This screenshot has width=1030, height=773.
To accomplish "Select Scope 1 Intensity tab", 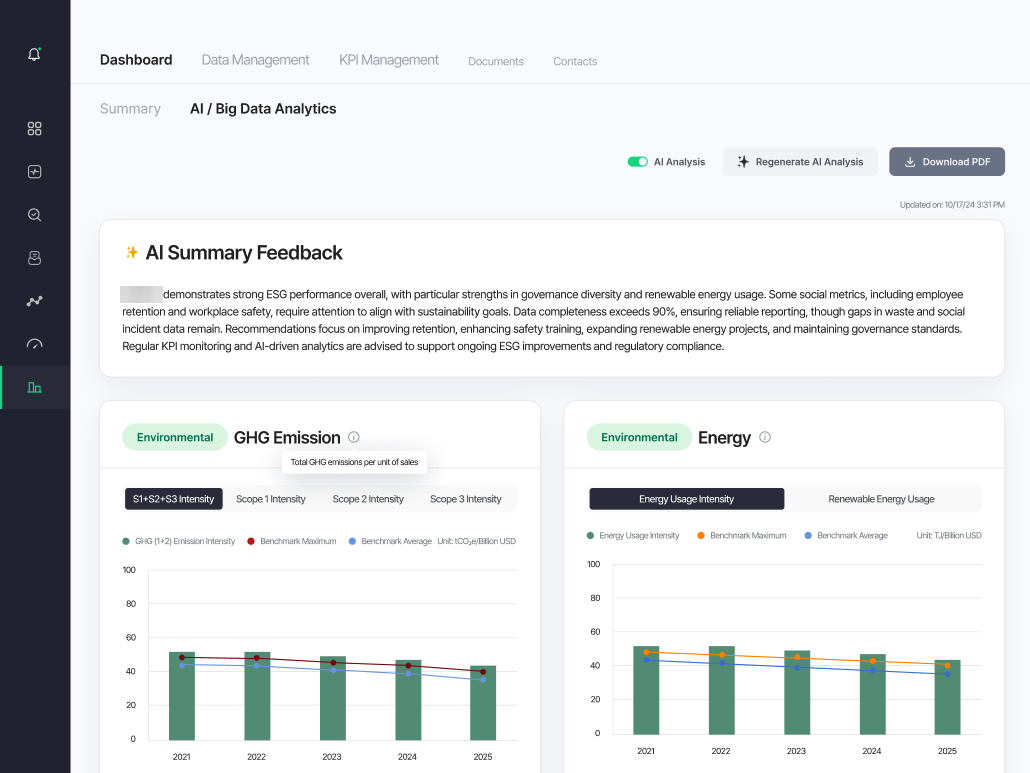I will pos(271,499).
